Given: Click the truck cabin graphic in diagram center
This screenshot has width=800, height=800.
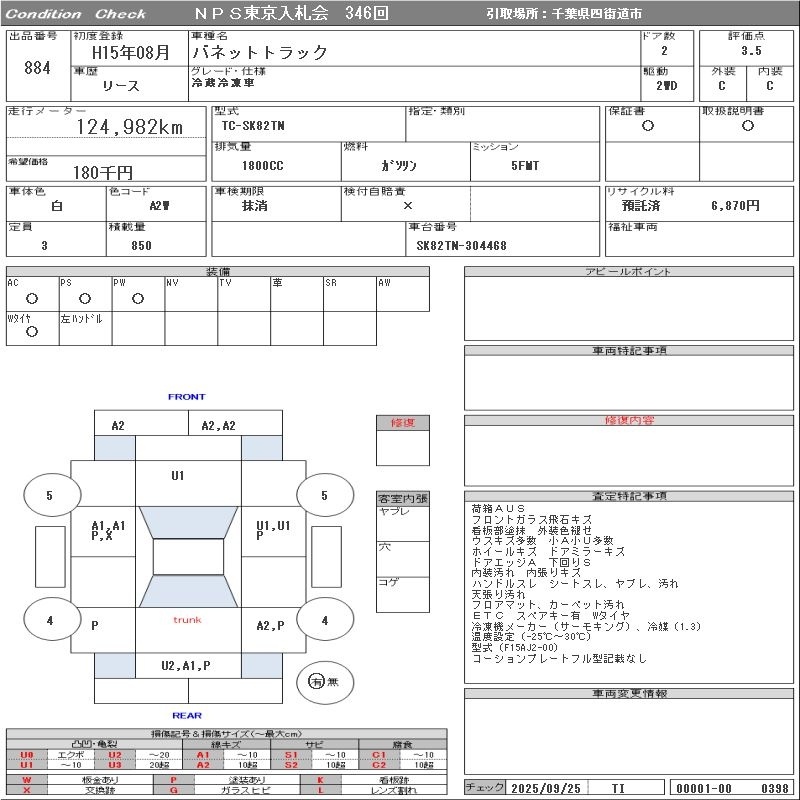Looking at the screenshot, I should (187, 557).
